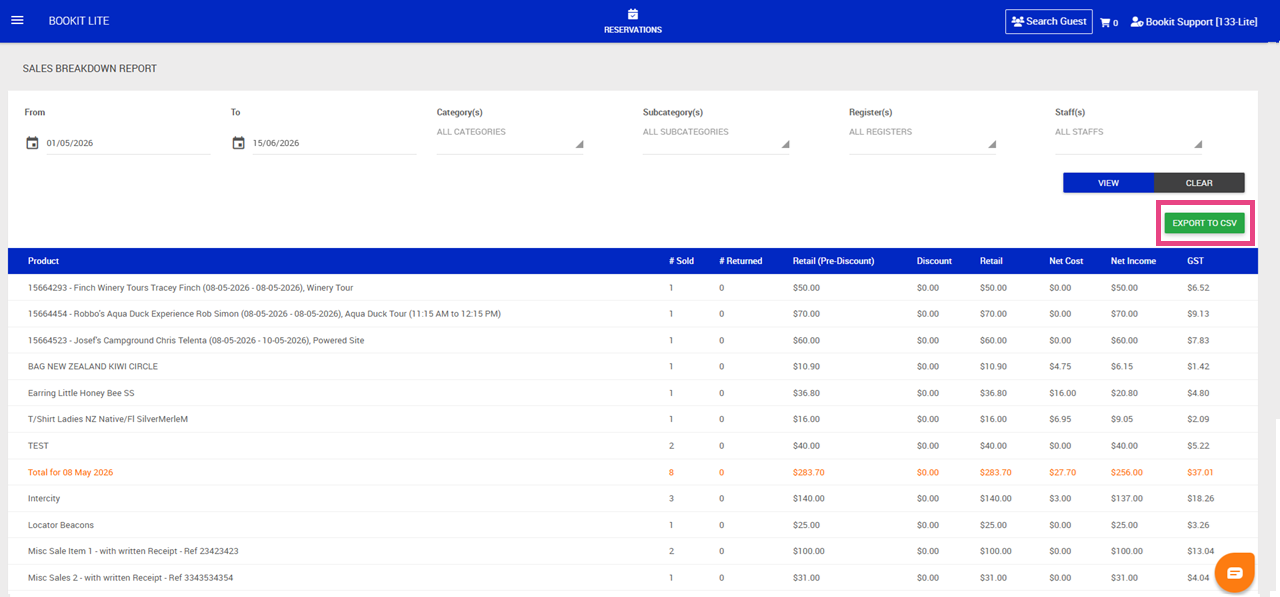The image size is (1280, 597).
Task: Select the Earring Little Honey Bee SS row
Action: click(x=632, y=393)
